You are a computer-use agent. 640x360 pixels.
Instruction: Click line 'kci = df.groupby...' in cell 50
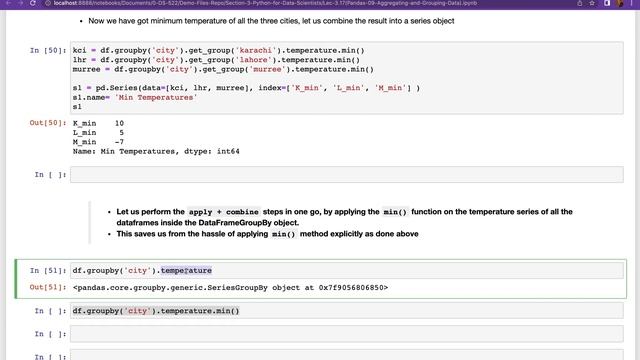218,51
